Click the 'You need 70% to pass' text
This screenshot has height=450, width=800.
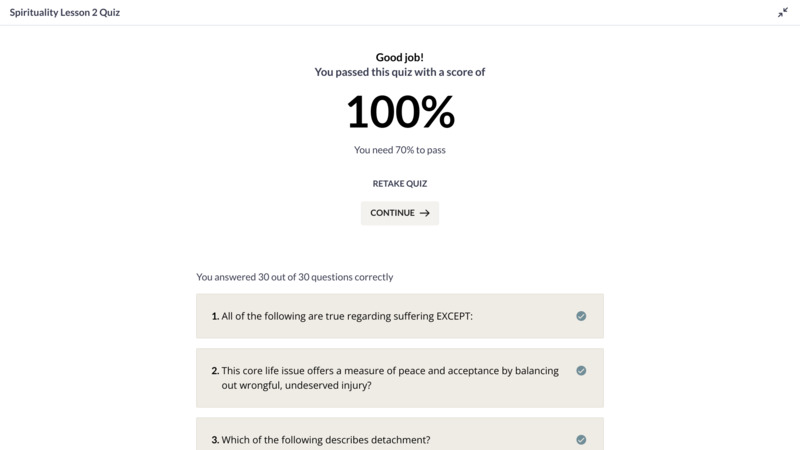click(x=399, y=150)
